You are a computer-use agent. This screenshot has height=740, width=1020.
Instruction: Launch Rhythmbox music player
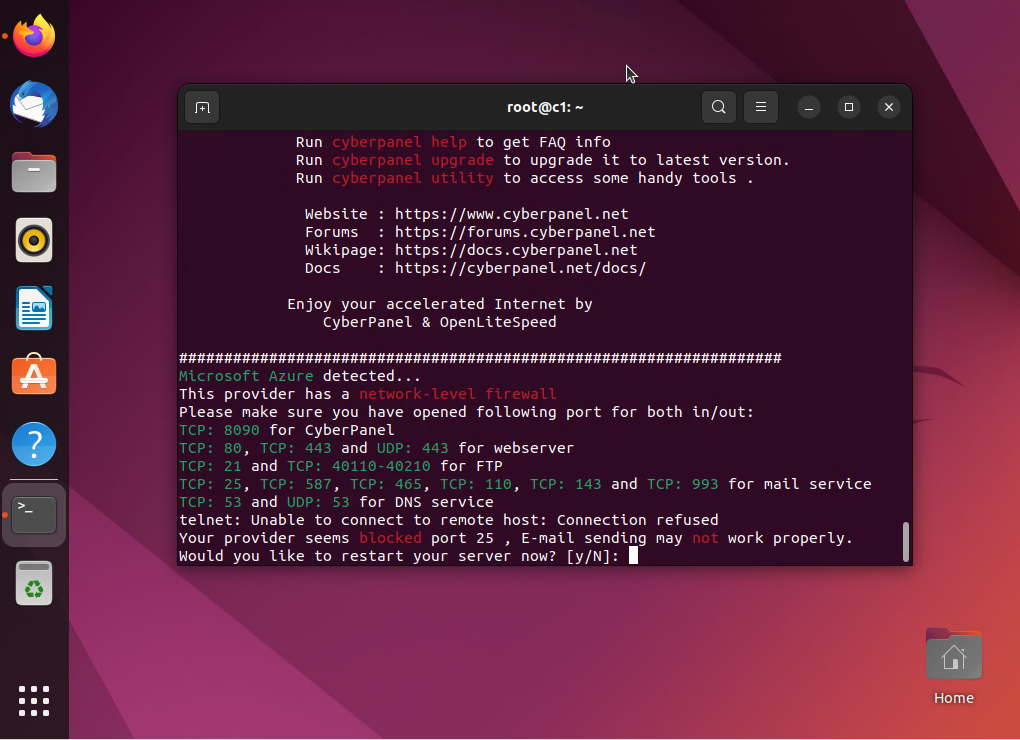(34, 241)
